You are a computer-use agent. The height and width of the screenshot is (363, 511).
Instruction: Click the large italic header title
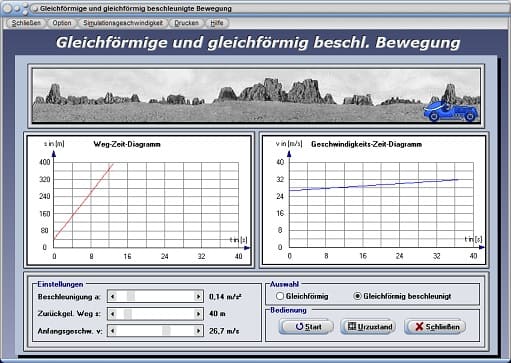tap(258, 43)
